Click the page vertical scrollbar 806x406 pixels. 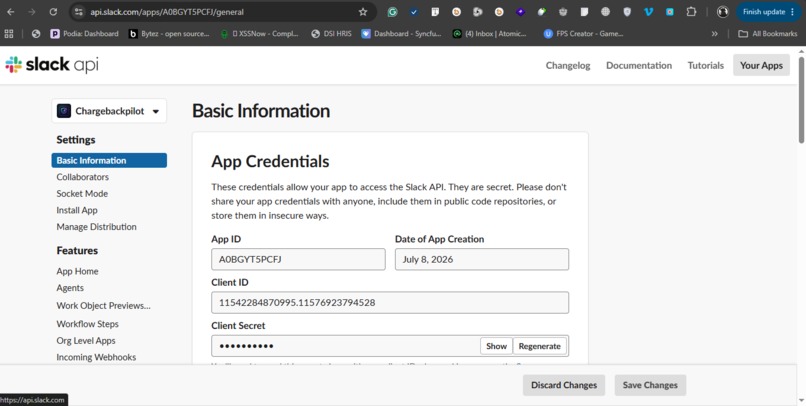pyautogui.click(x=801, y=100)
